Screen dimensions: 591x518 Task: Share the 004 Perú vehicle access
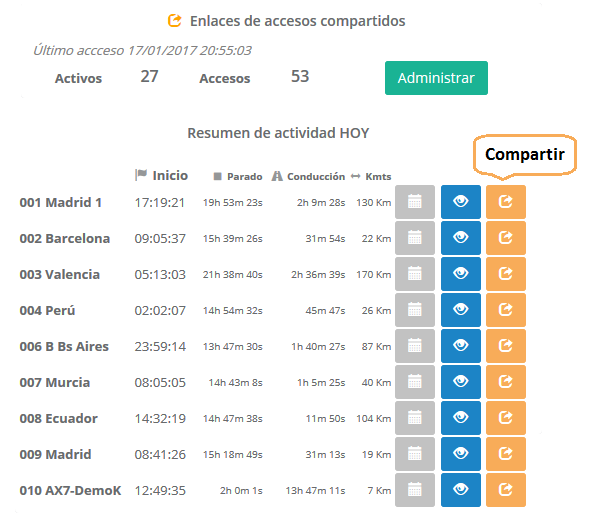(505, 310)
